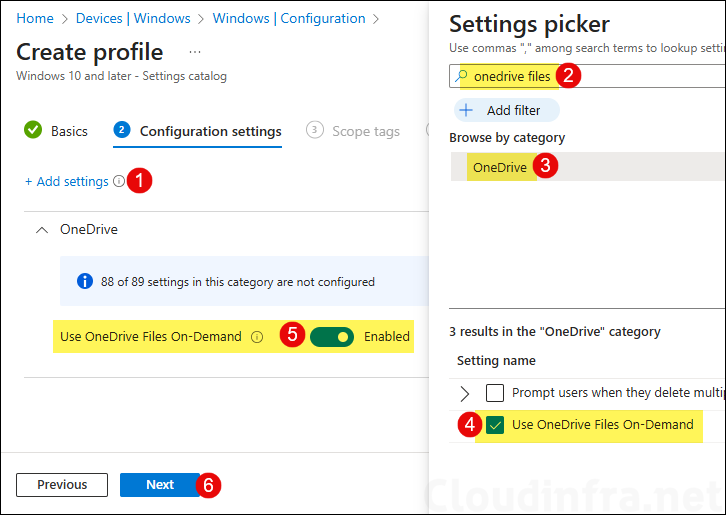Click the Next button

[x=160, y=485]
